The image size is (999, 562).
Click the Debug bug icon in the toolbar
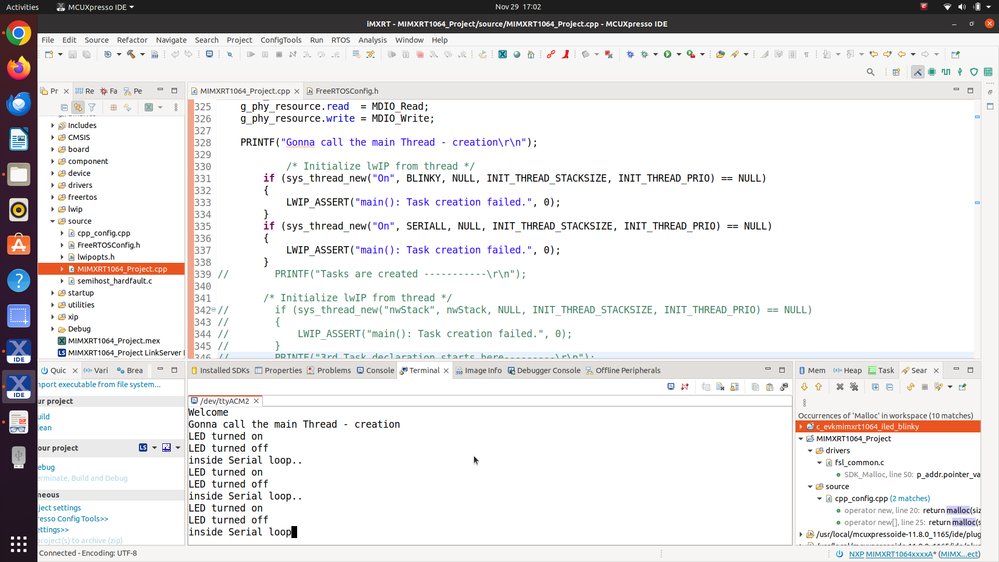644,55
